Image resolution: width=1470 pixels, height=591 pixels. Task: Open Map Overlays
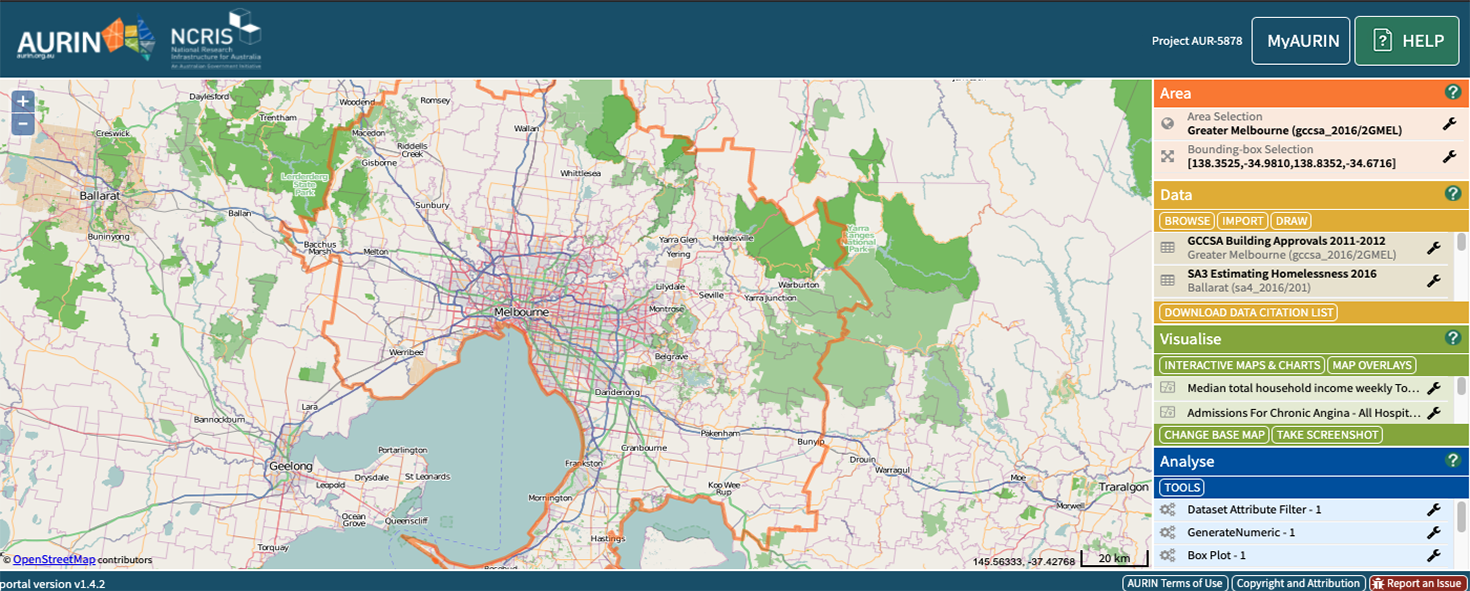pos(1372,365)
